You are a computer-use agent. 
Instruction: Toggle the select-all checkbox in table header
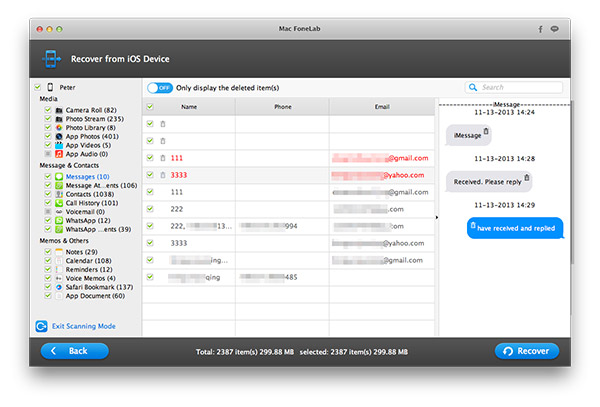150,106
